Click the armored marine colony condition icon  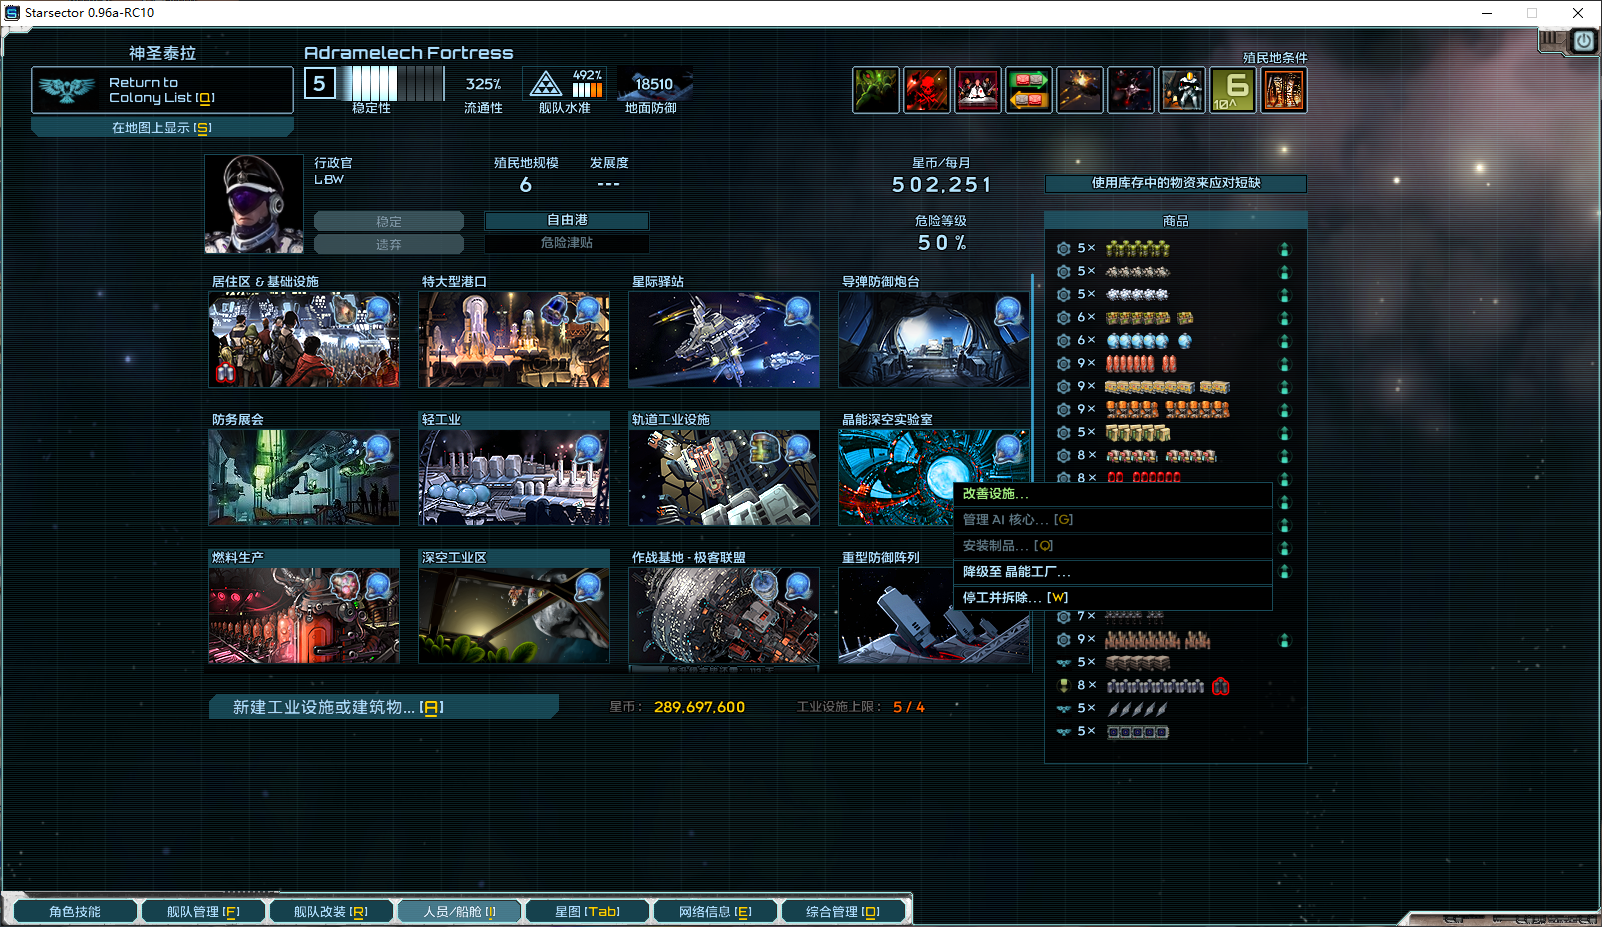[x=1182, y=91]
